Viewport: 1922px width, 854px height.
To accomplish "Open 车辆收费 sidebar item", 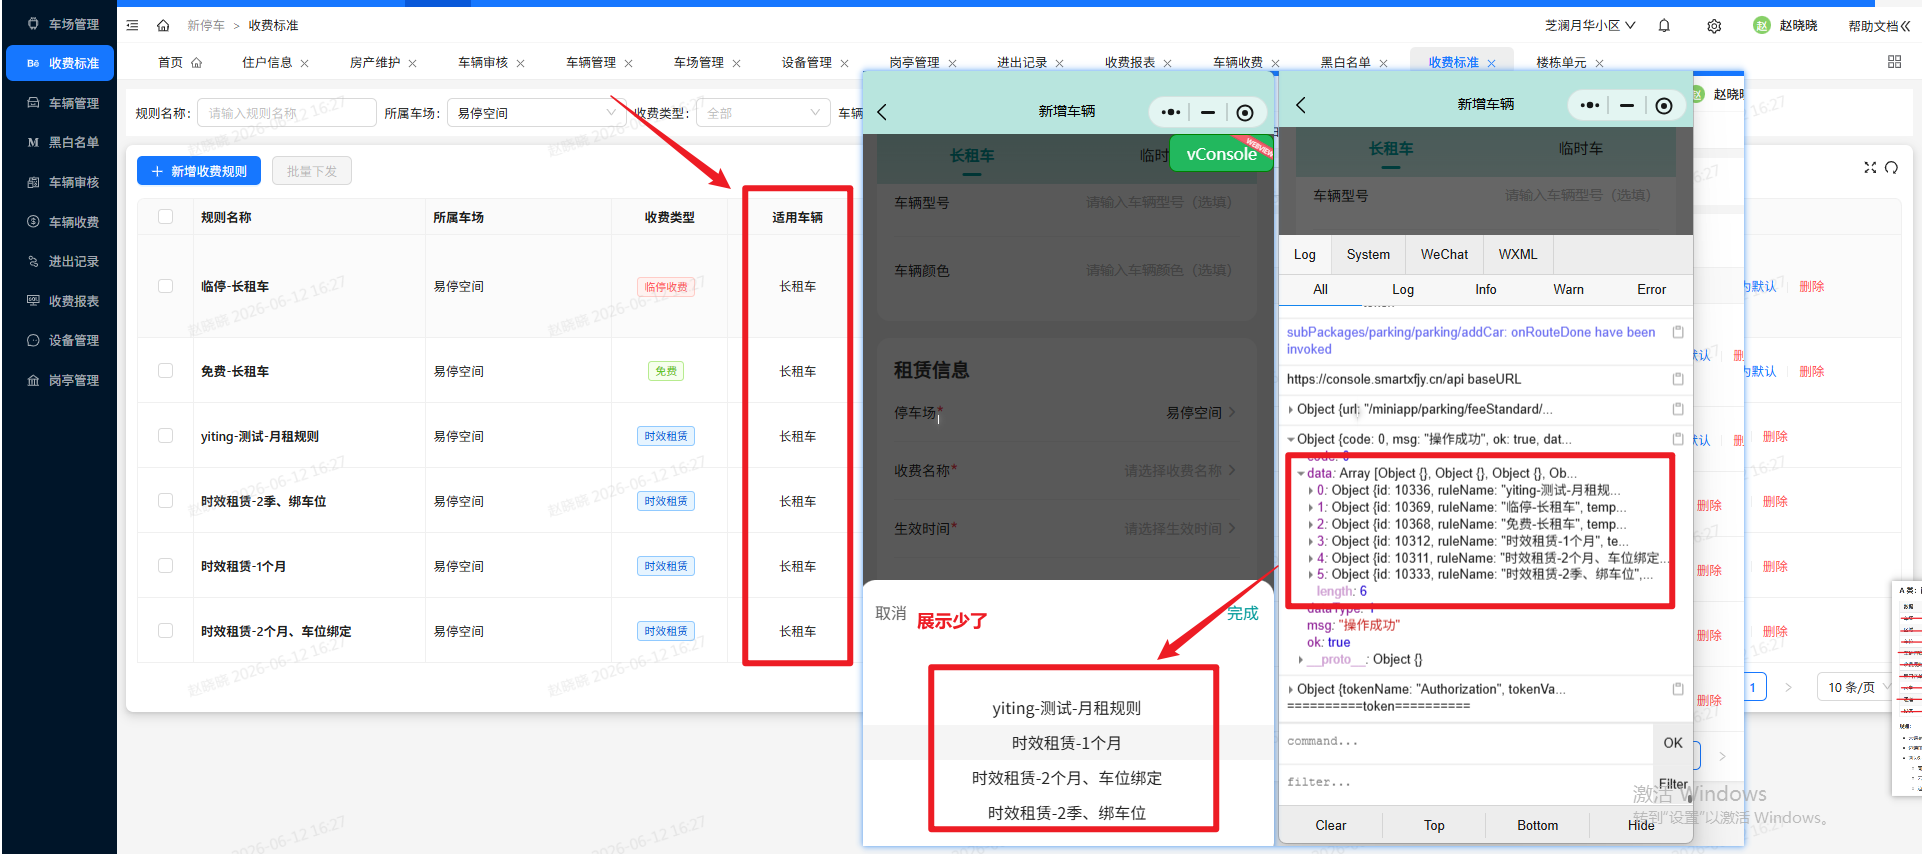I will tap(62, 222).
